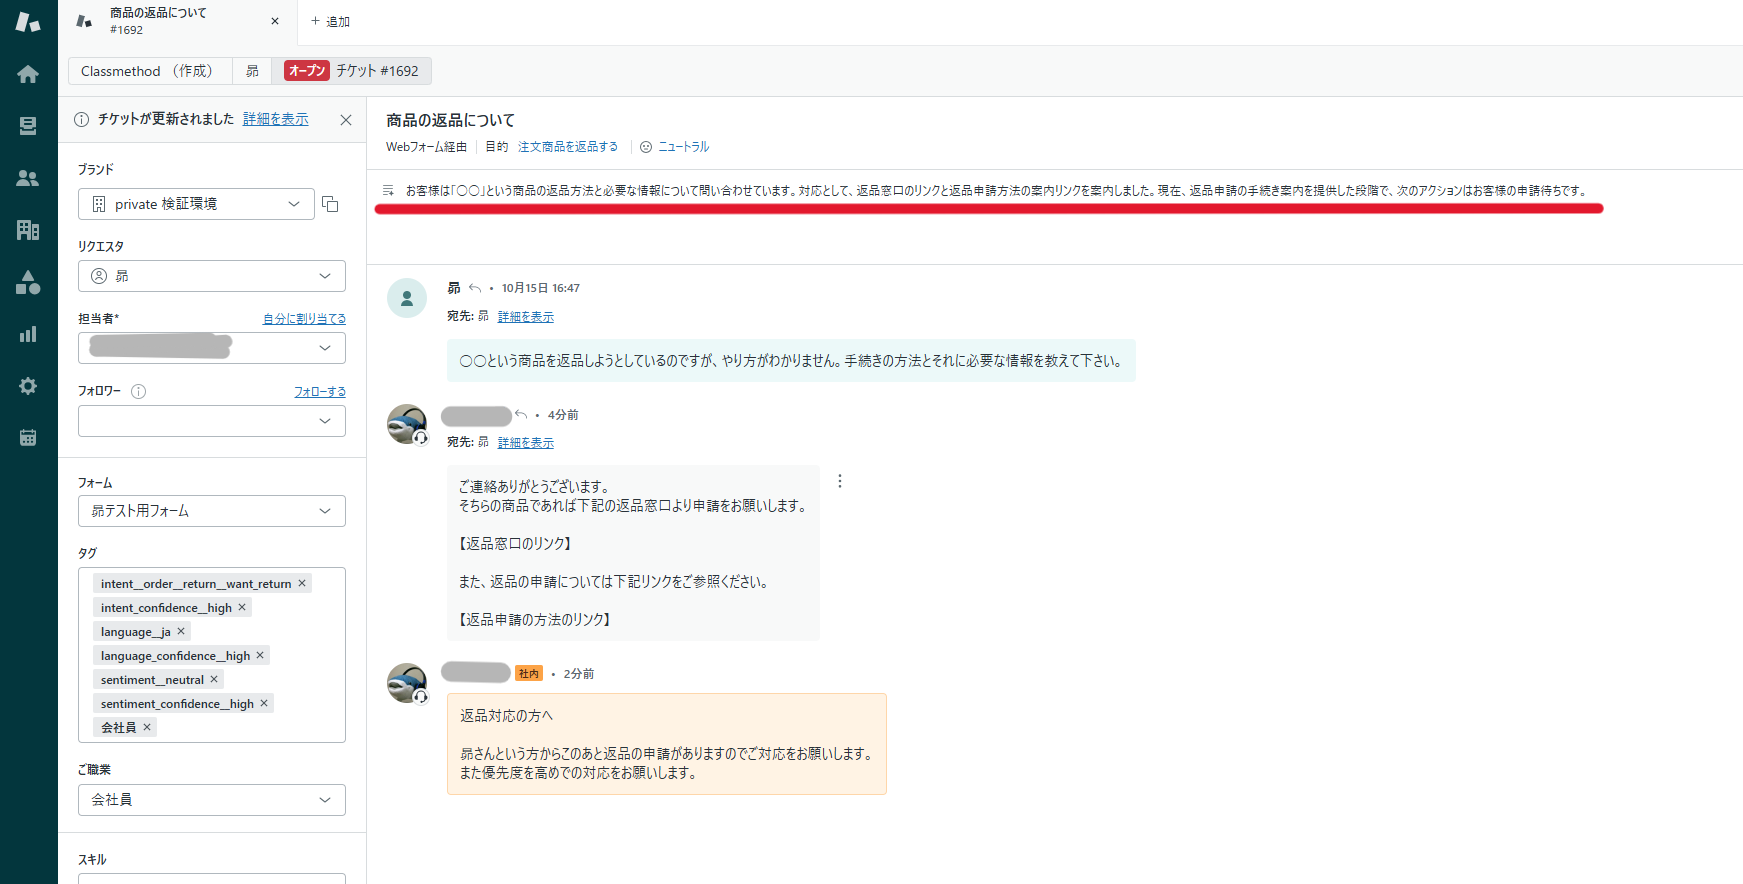This screenshot has width=1743, height=884.
Task: Open the フォロワー dropdown field
Action: pyautogui.click(x=212, y=421)
